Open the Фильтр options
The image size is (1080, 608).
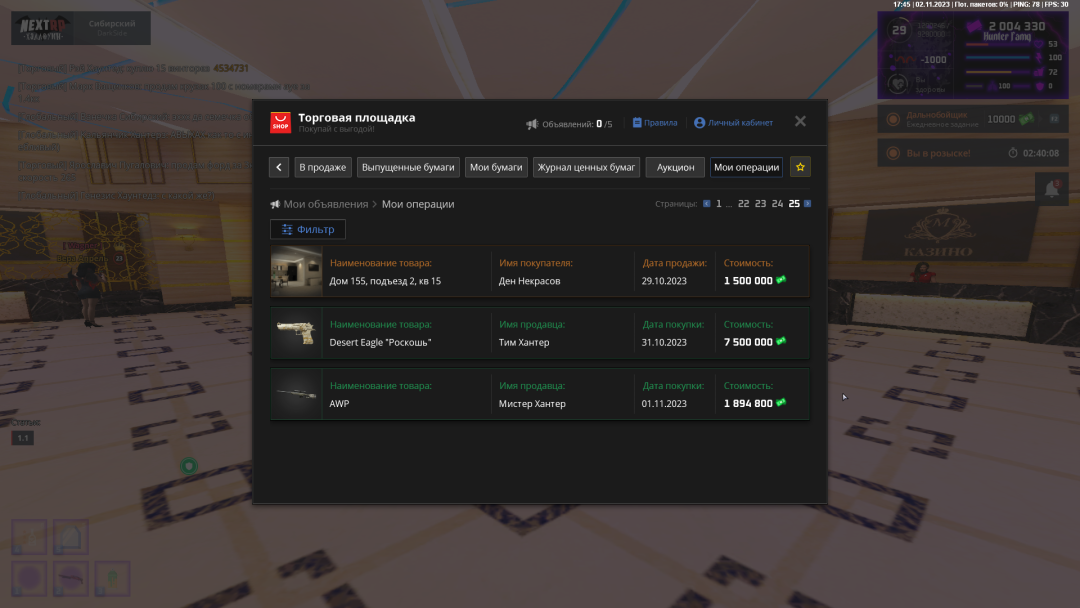pos(308,229)
